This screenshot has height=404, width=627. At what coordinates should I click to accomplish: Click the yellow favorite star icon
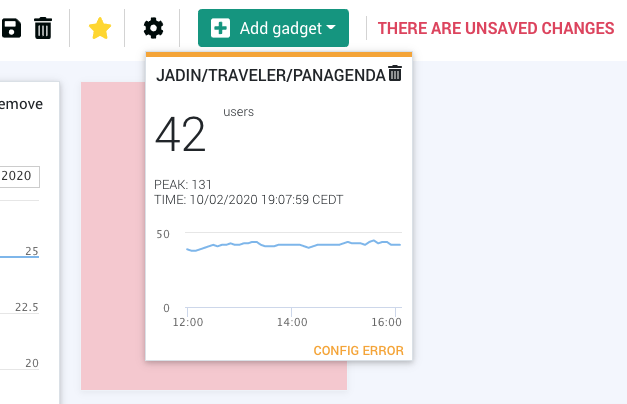99,28
